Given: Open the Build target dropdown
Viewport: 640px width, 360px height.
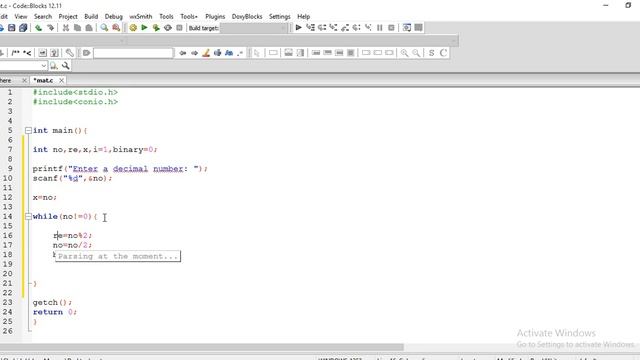Looking at the screenshot, I should coord(254,28).
